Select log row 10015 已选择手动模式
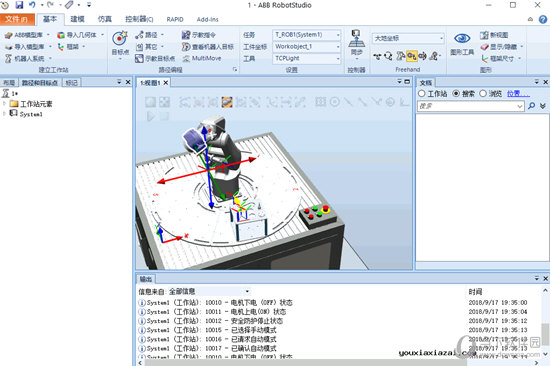550x366 pixels. [211, 330]
